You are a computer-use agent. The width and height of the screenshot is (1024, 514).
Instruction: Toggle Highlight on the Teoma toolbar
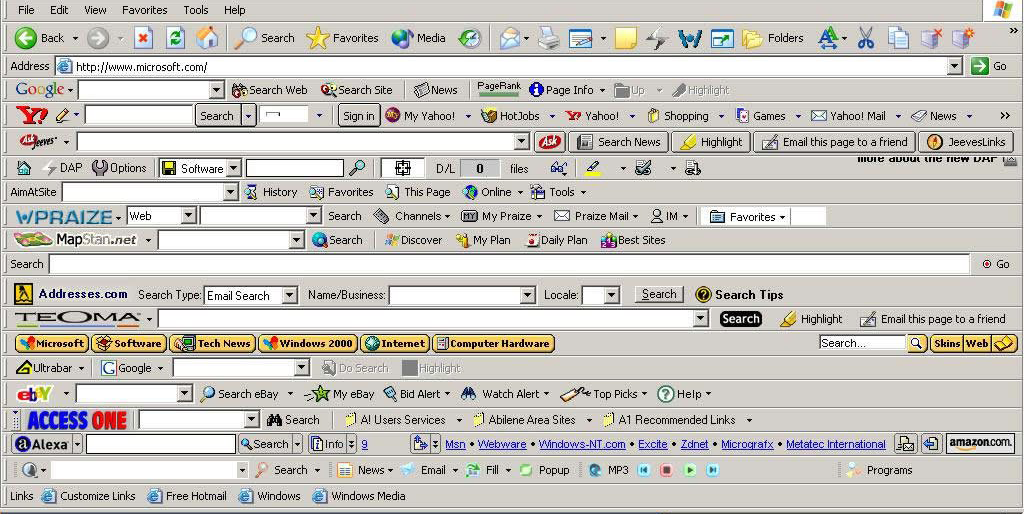(811, 319)
